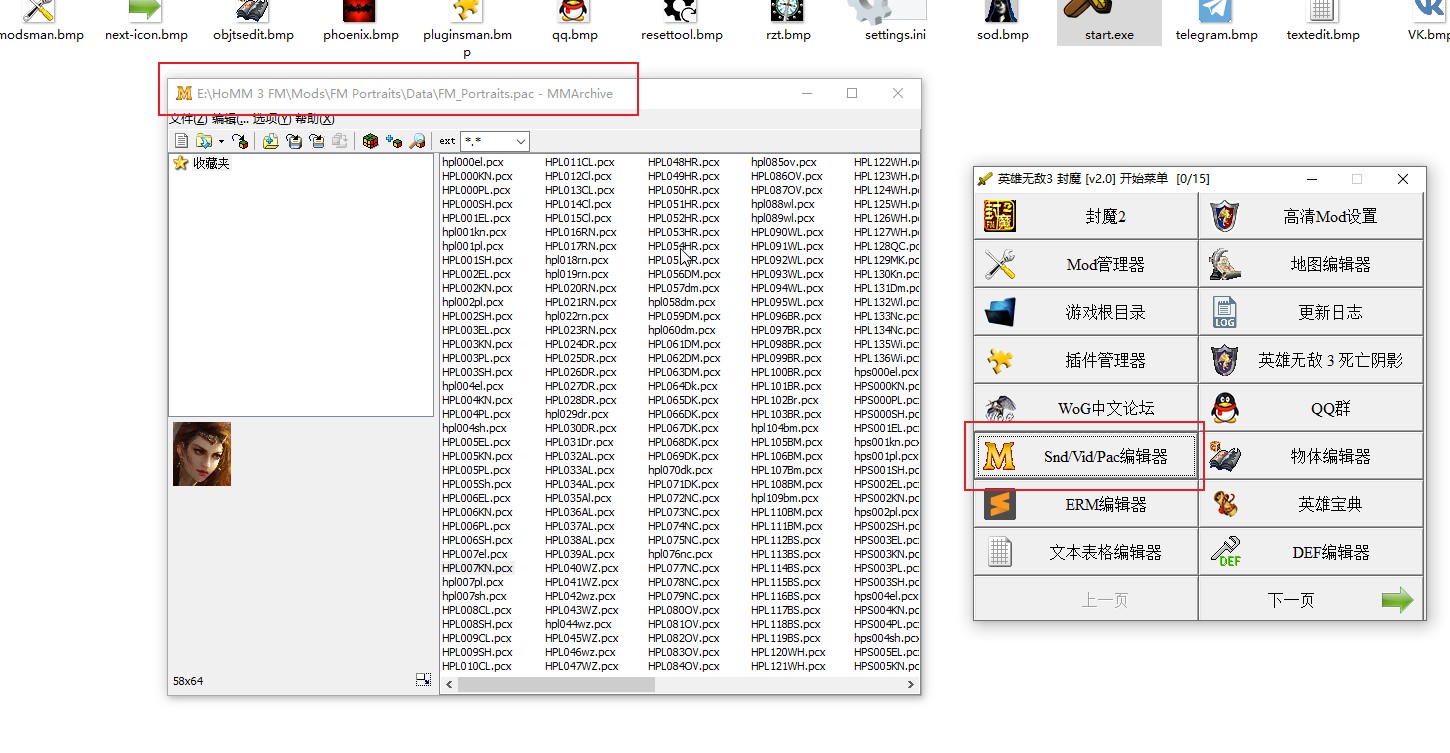
Task: Click the colored cube toolbar icon
Action: (371, 141)
